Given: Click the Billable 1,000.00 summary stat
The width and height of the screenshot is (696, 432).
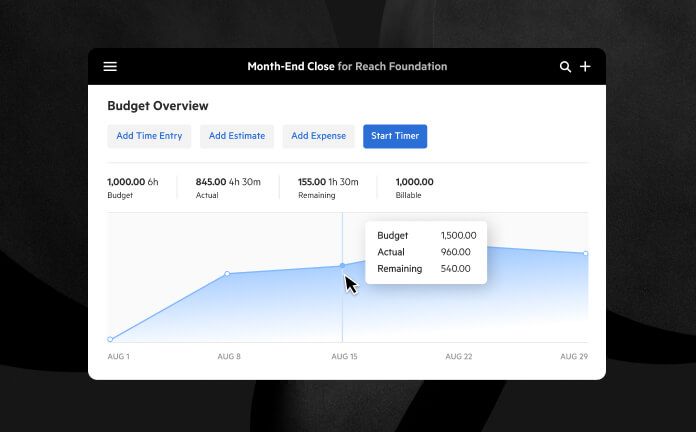Looking at the screenshot, I should 414,188.
